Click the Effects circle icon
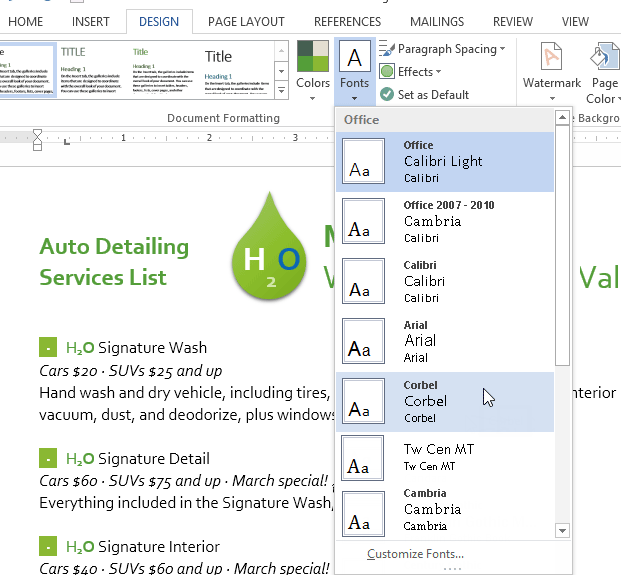Viewport: 621px width, 575px height. point(387,72)
